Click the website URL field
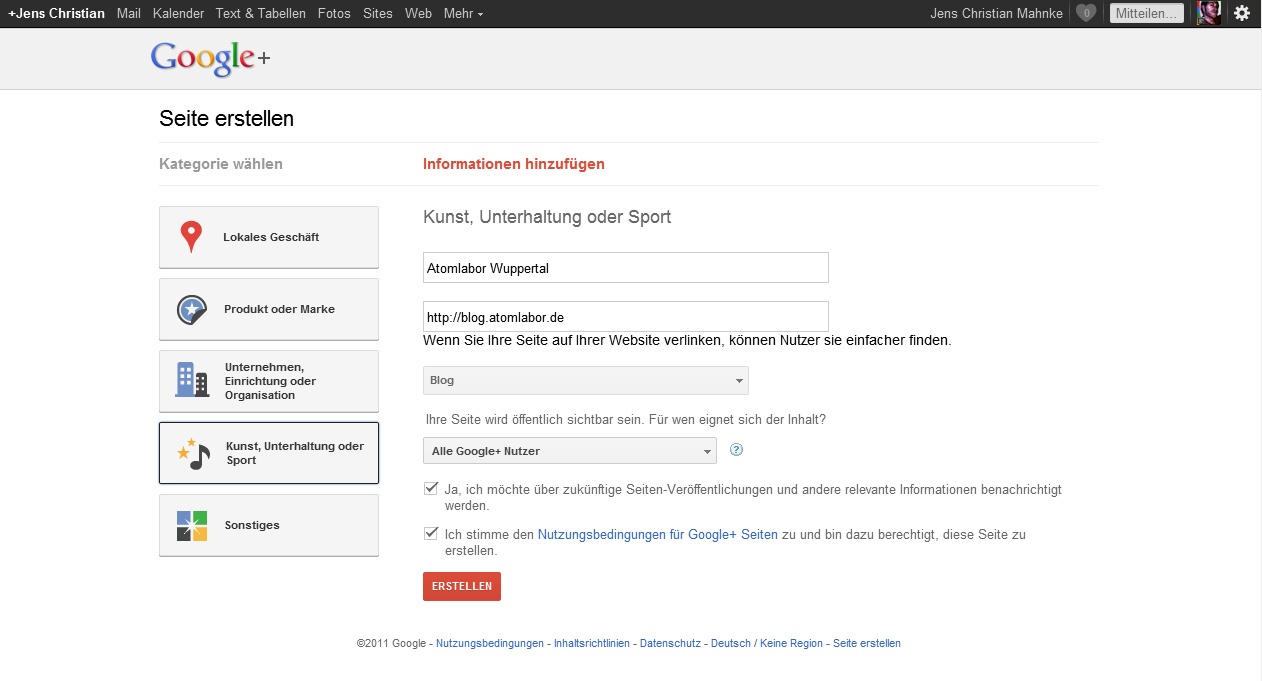This screenshot has height=681, width=1262. (x=626, y=317)
